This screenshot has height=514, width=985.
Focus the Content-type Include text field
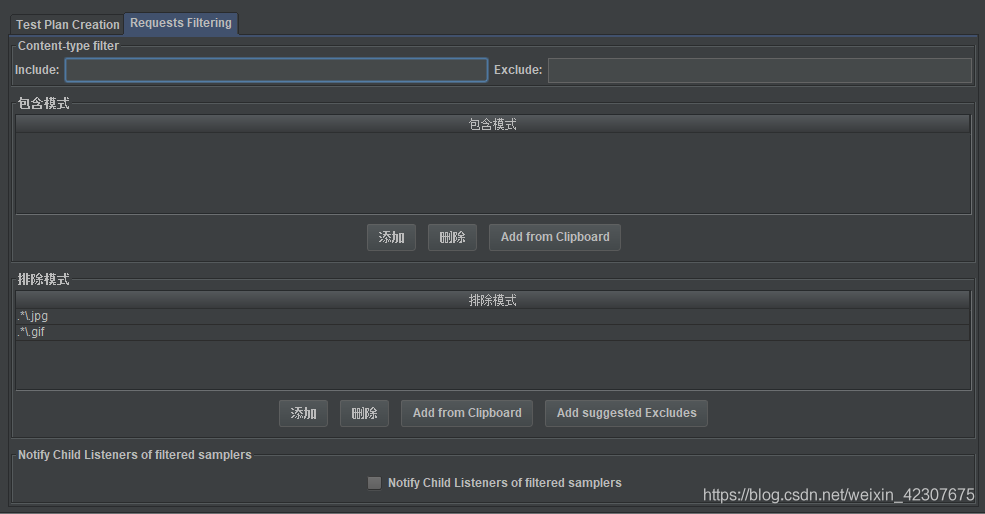pos(276,70)
